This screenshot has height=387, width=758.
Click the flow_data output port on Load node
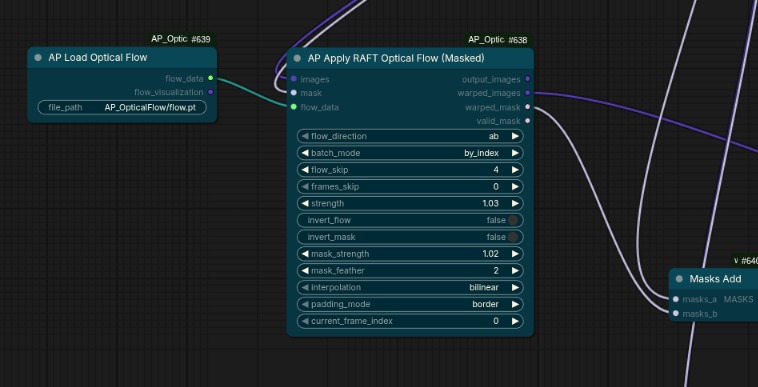click(x=210, y=78)
